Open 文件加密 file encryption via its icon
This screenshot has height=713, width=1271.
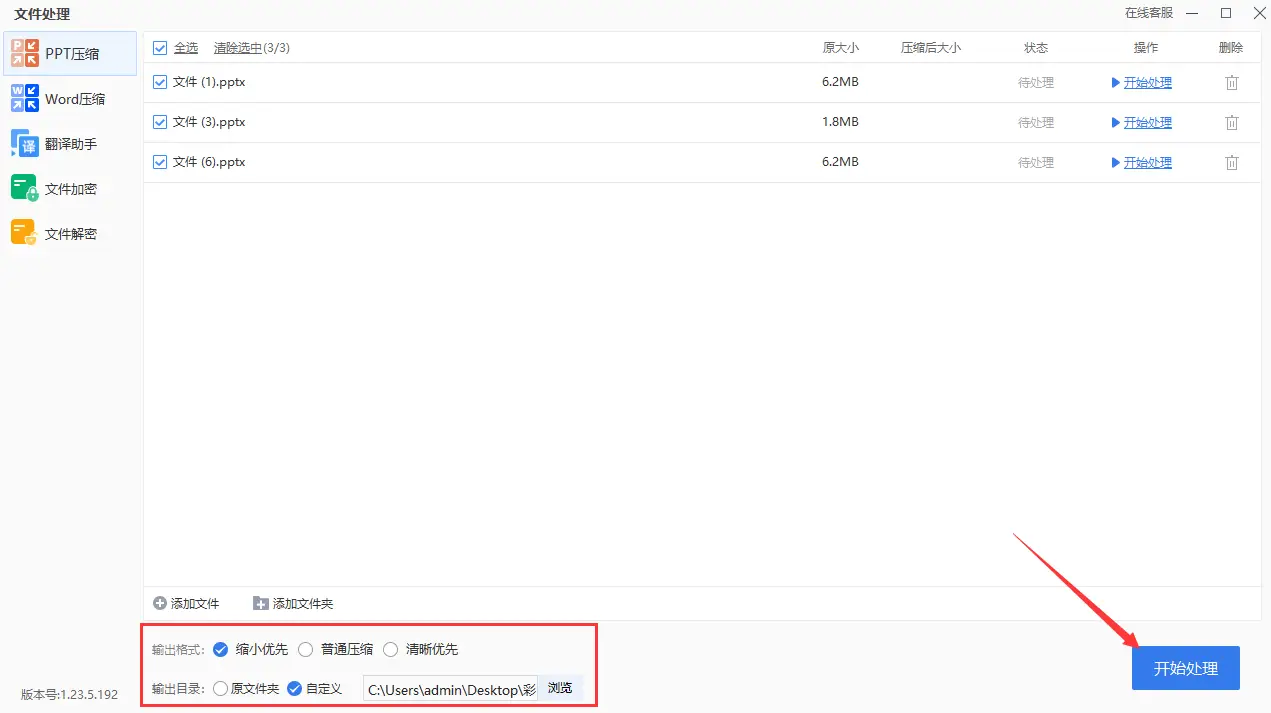tap(23, 188)
